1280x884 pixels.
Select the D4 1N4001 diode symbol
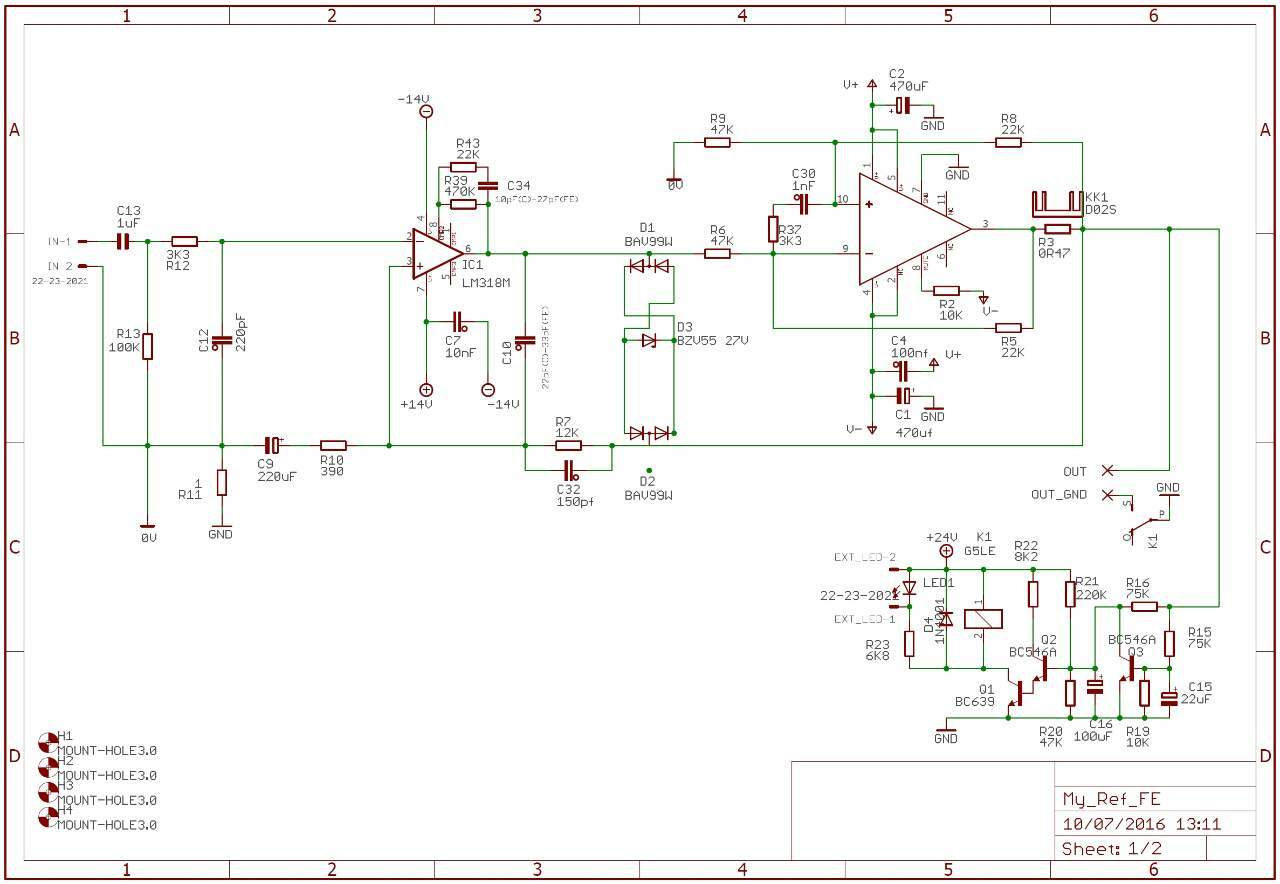948,618
